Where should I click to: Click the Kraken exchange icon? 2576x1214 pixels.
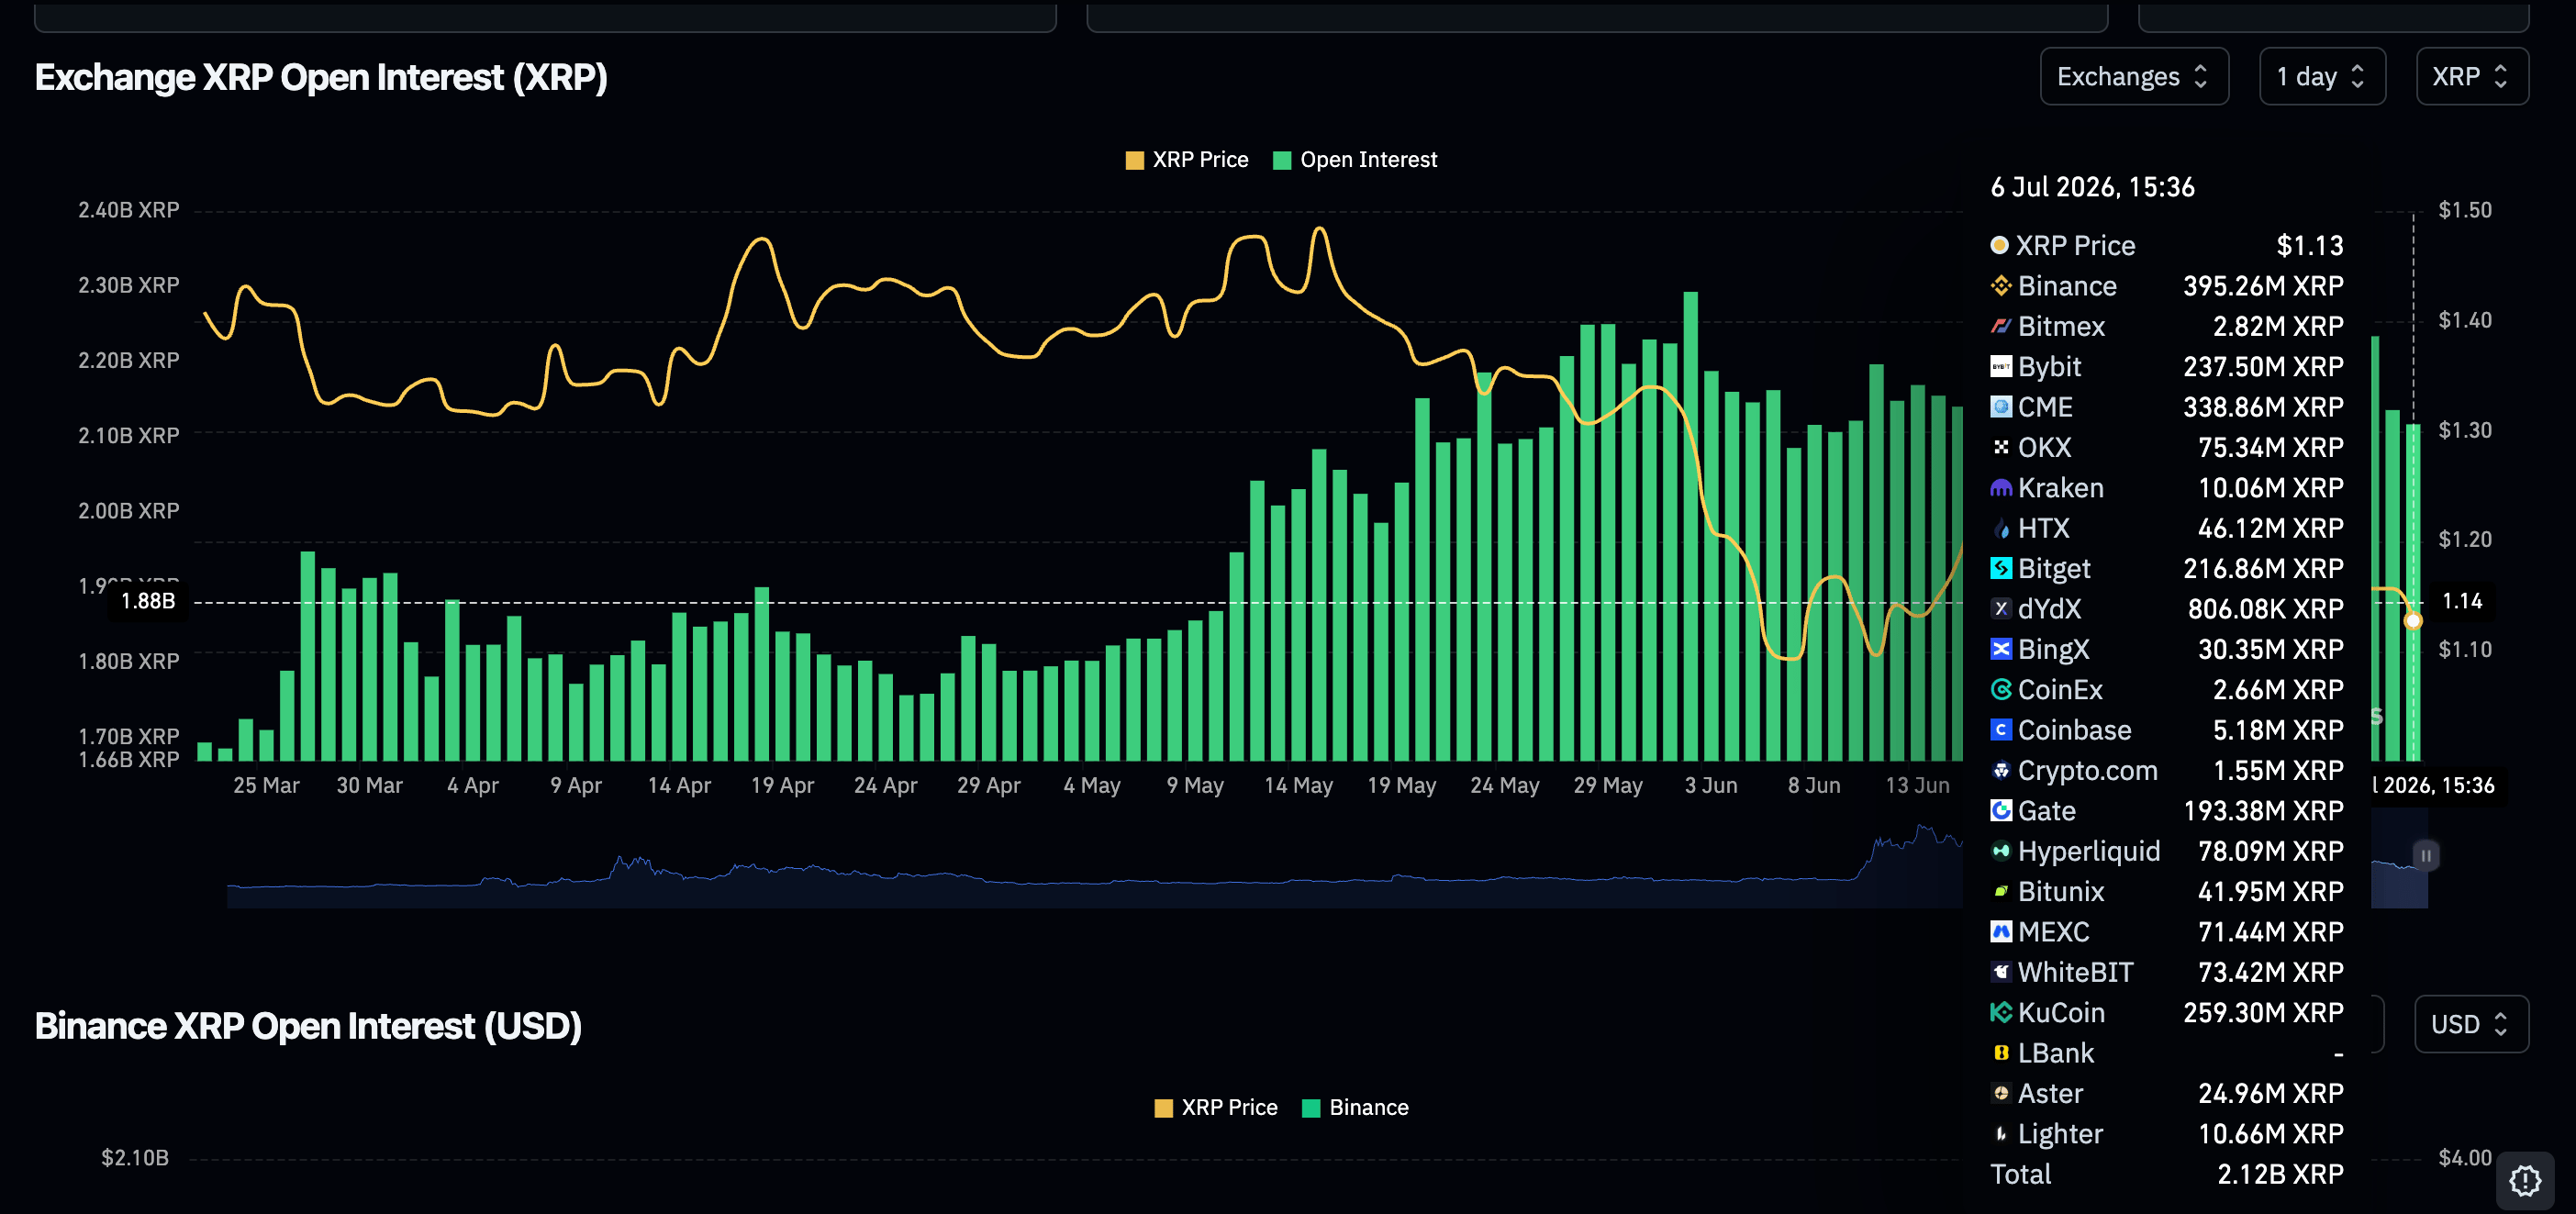(2000, 488)
